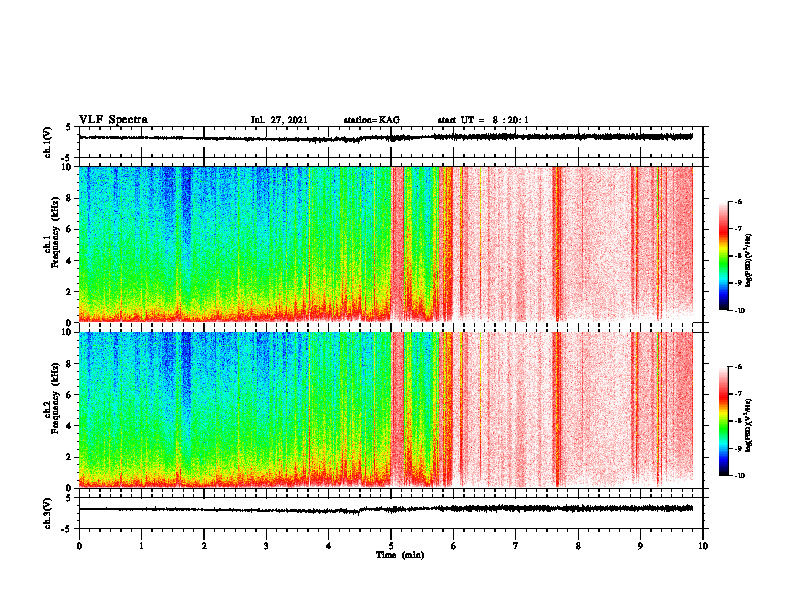Click the "1" tick on time axis
Screen dimensions: 792x612
(x=141, y=546)
